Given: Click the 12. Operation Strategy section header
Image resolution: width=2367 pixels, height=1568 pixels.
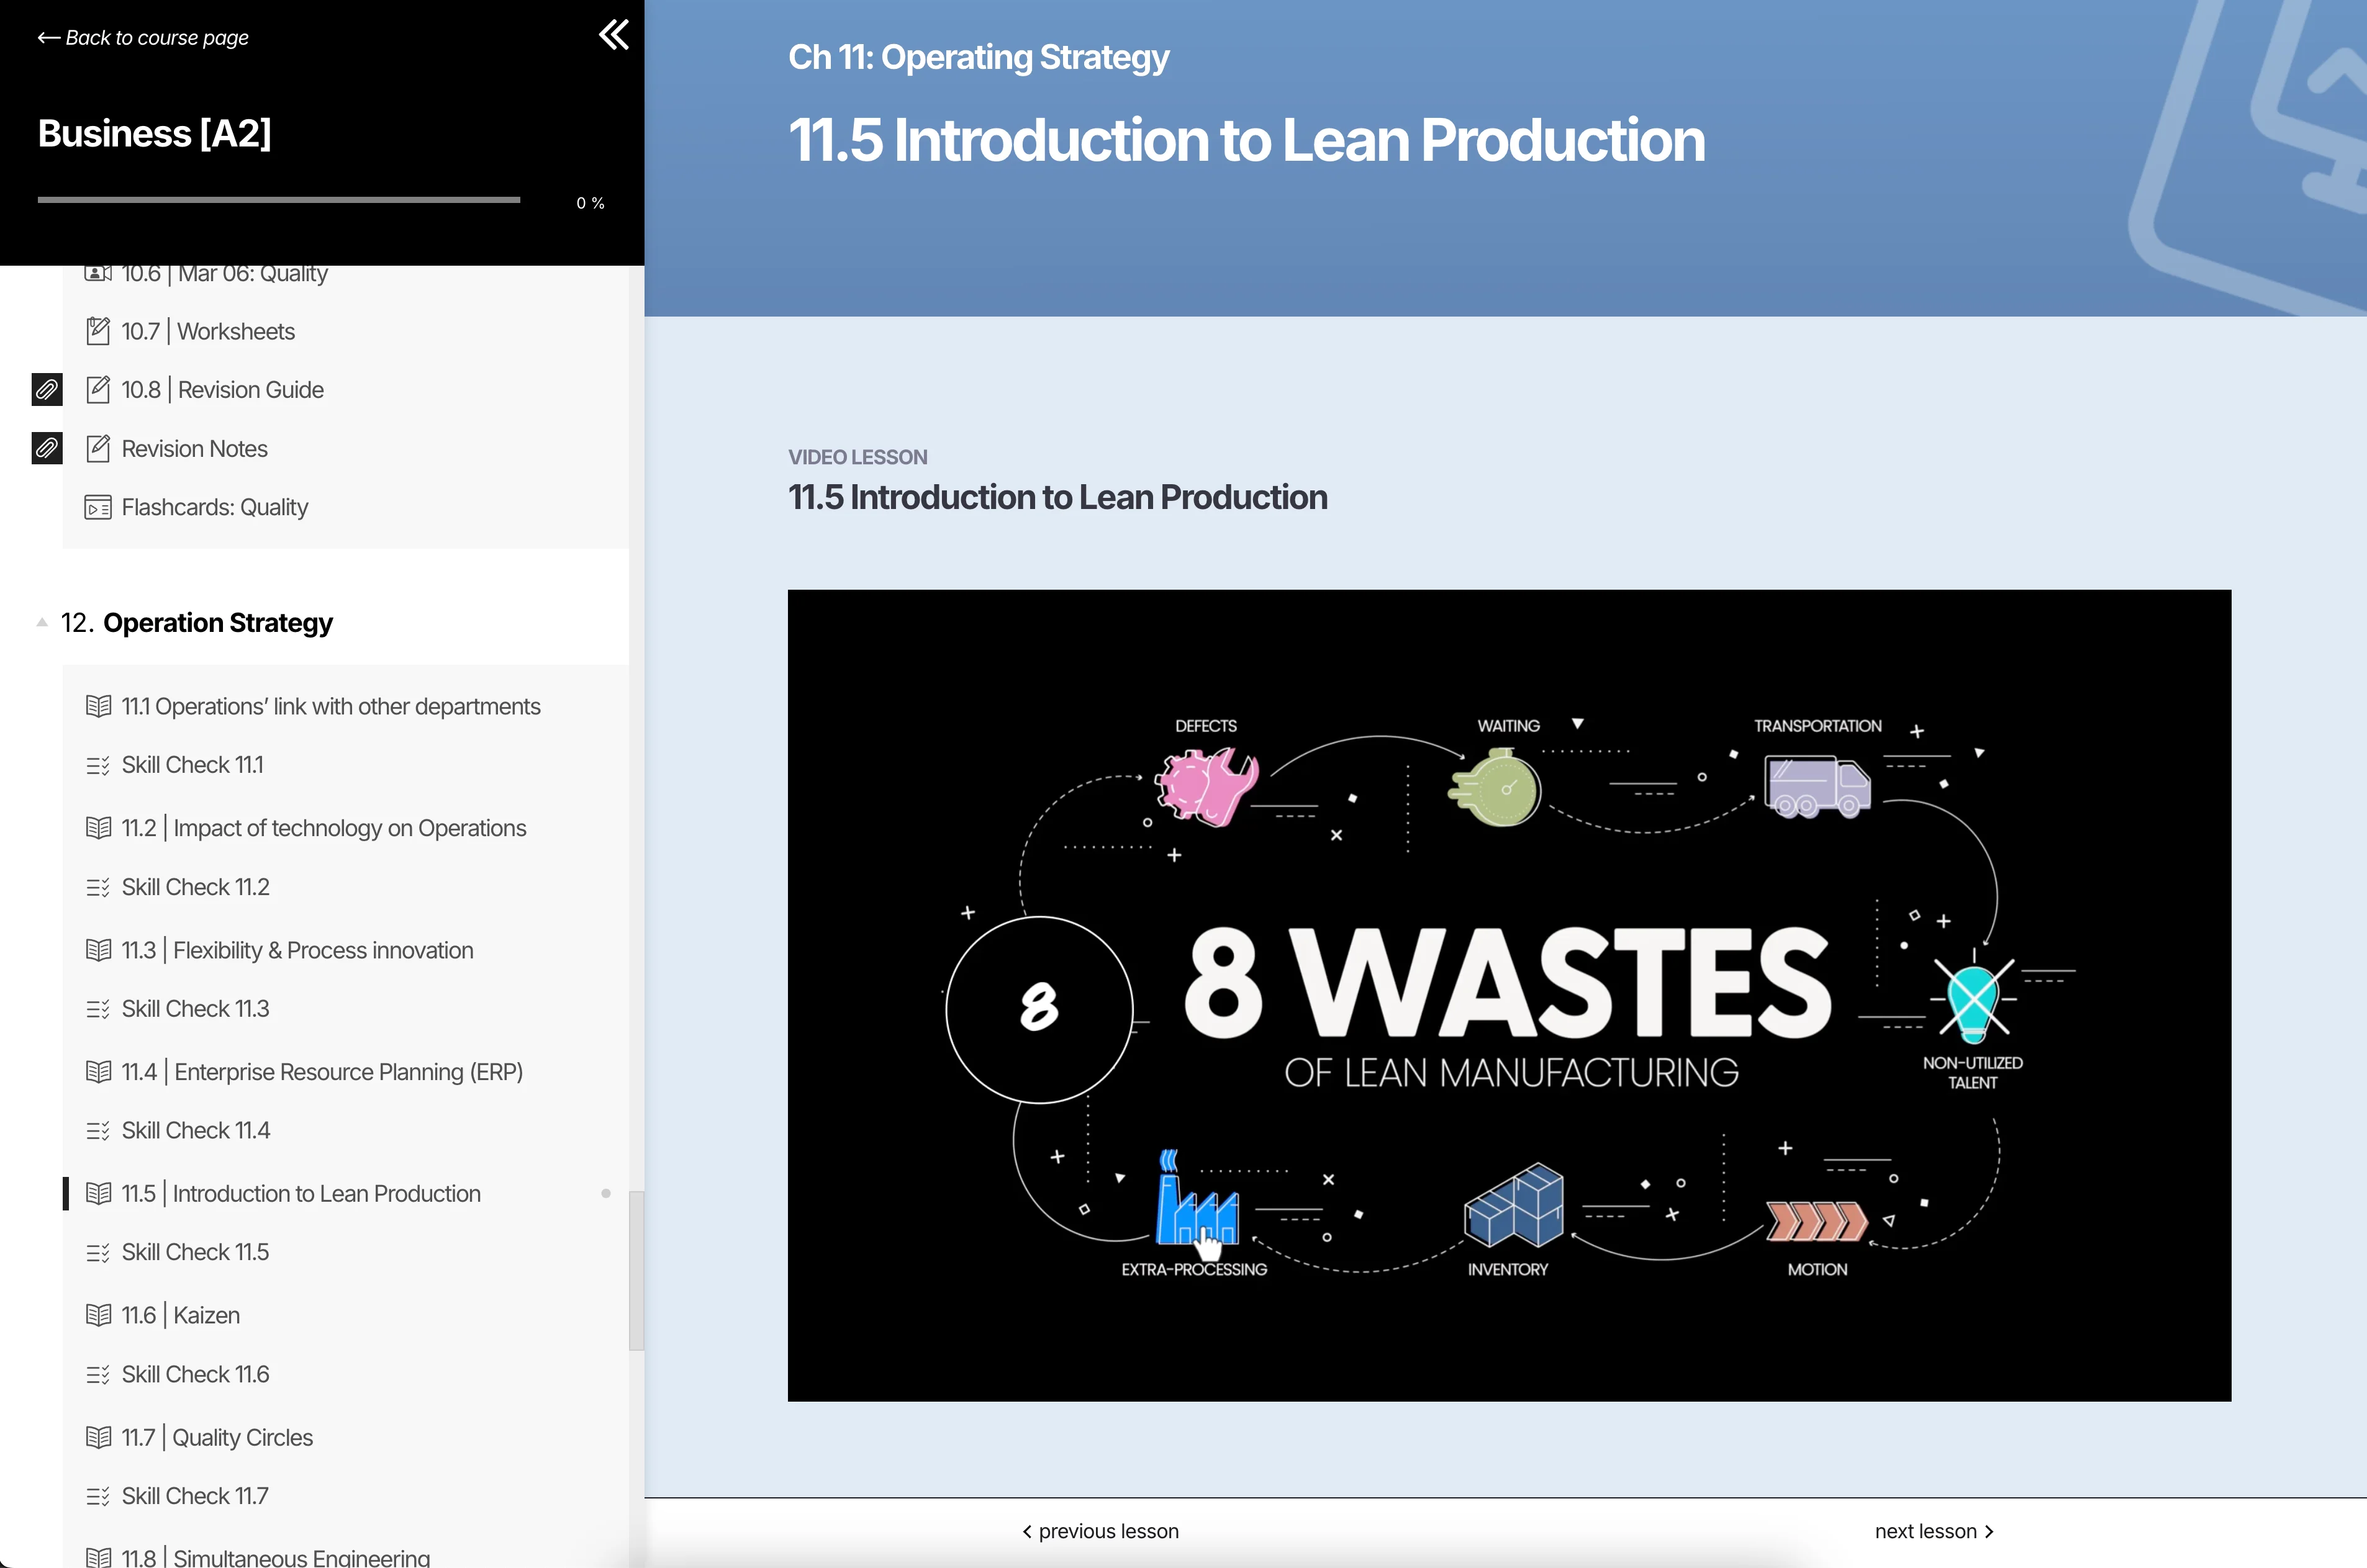Looking at the screenshot, I should 217,622.
